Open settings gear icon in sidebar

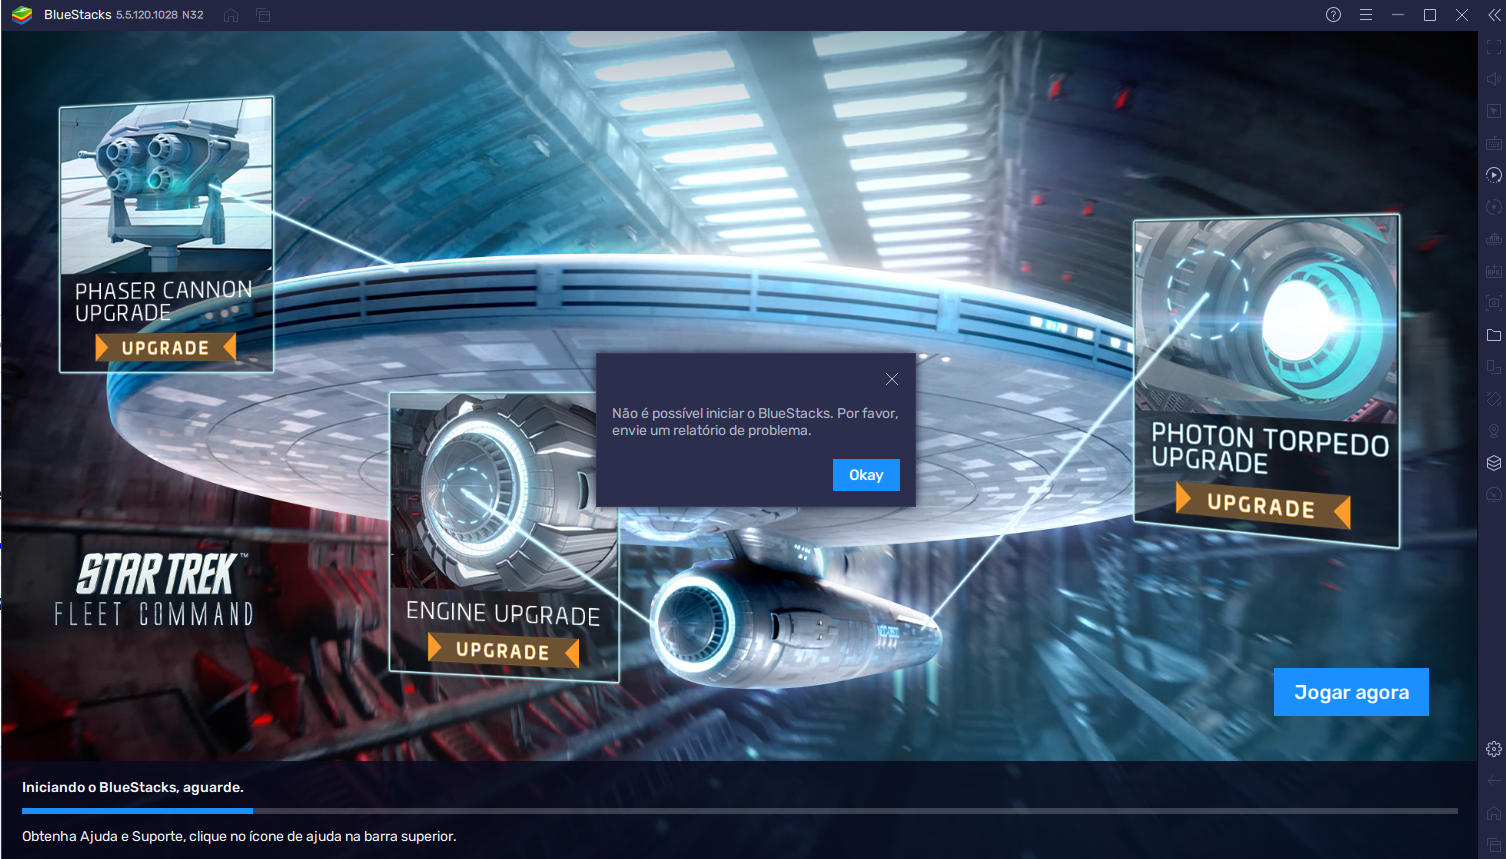point(1494,749)
